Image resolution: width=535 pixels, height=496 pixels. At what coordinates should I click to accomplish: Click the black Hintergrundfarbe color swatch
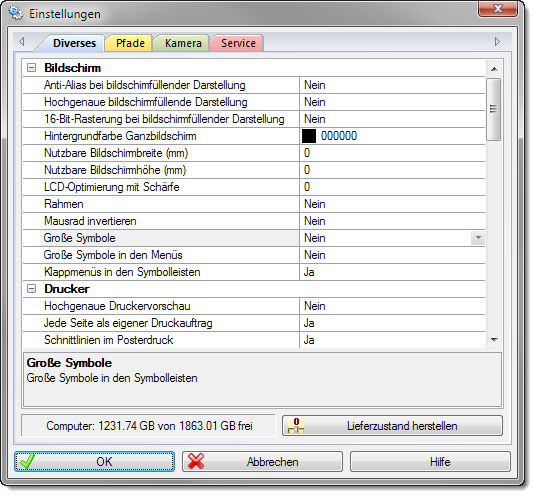point(309,136)
